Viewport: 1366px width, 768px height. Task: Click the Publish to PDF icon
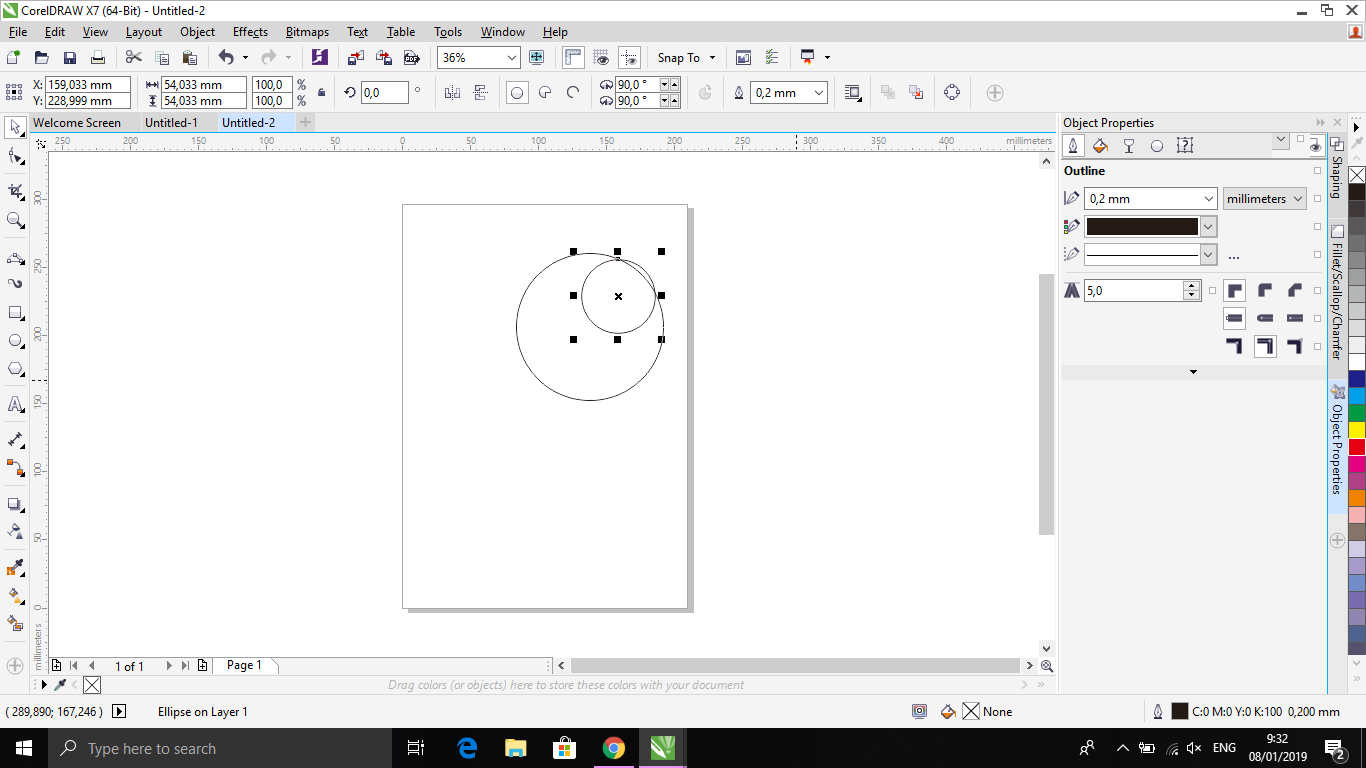click(x=410, y=58)
